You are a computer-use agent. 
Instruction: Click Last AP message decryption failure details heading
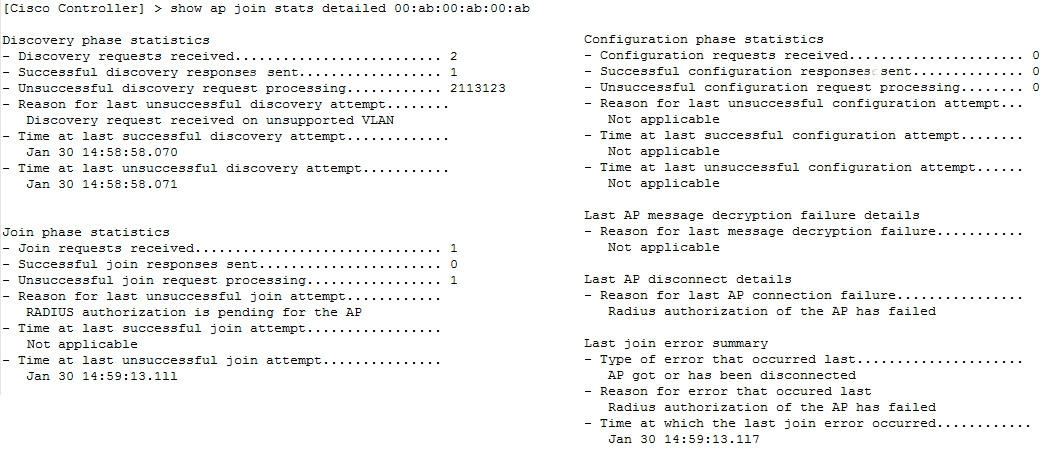click(752, 215)
